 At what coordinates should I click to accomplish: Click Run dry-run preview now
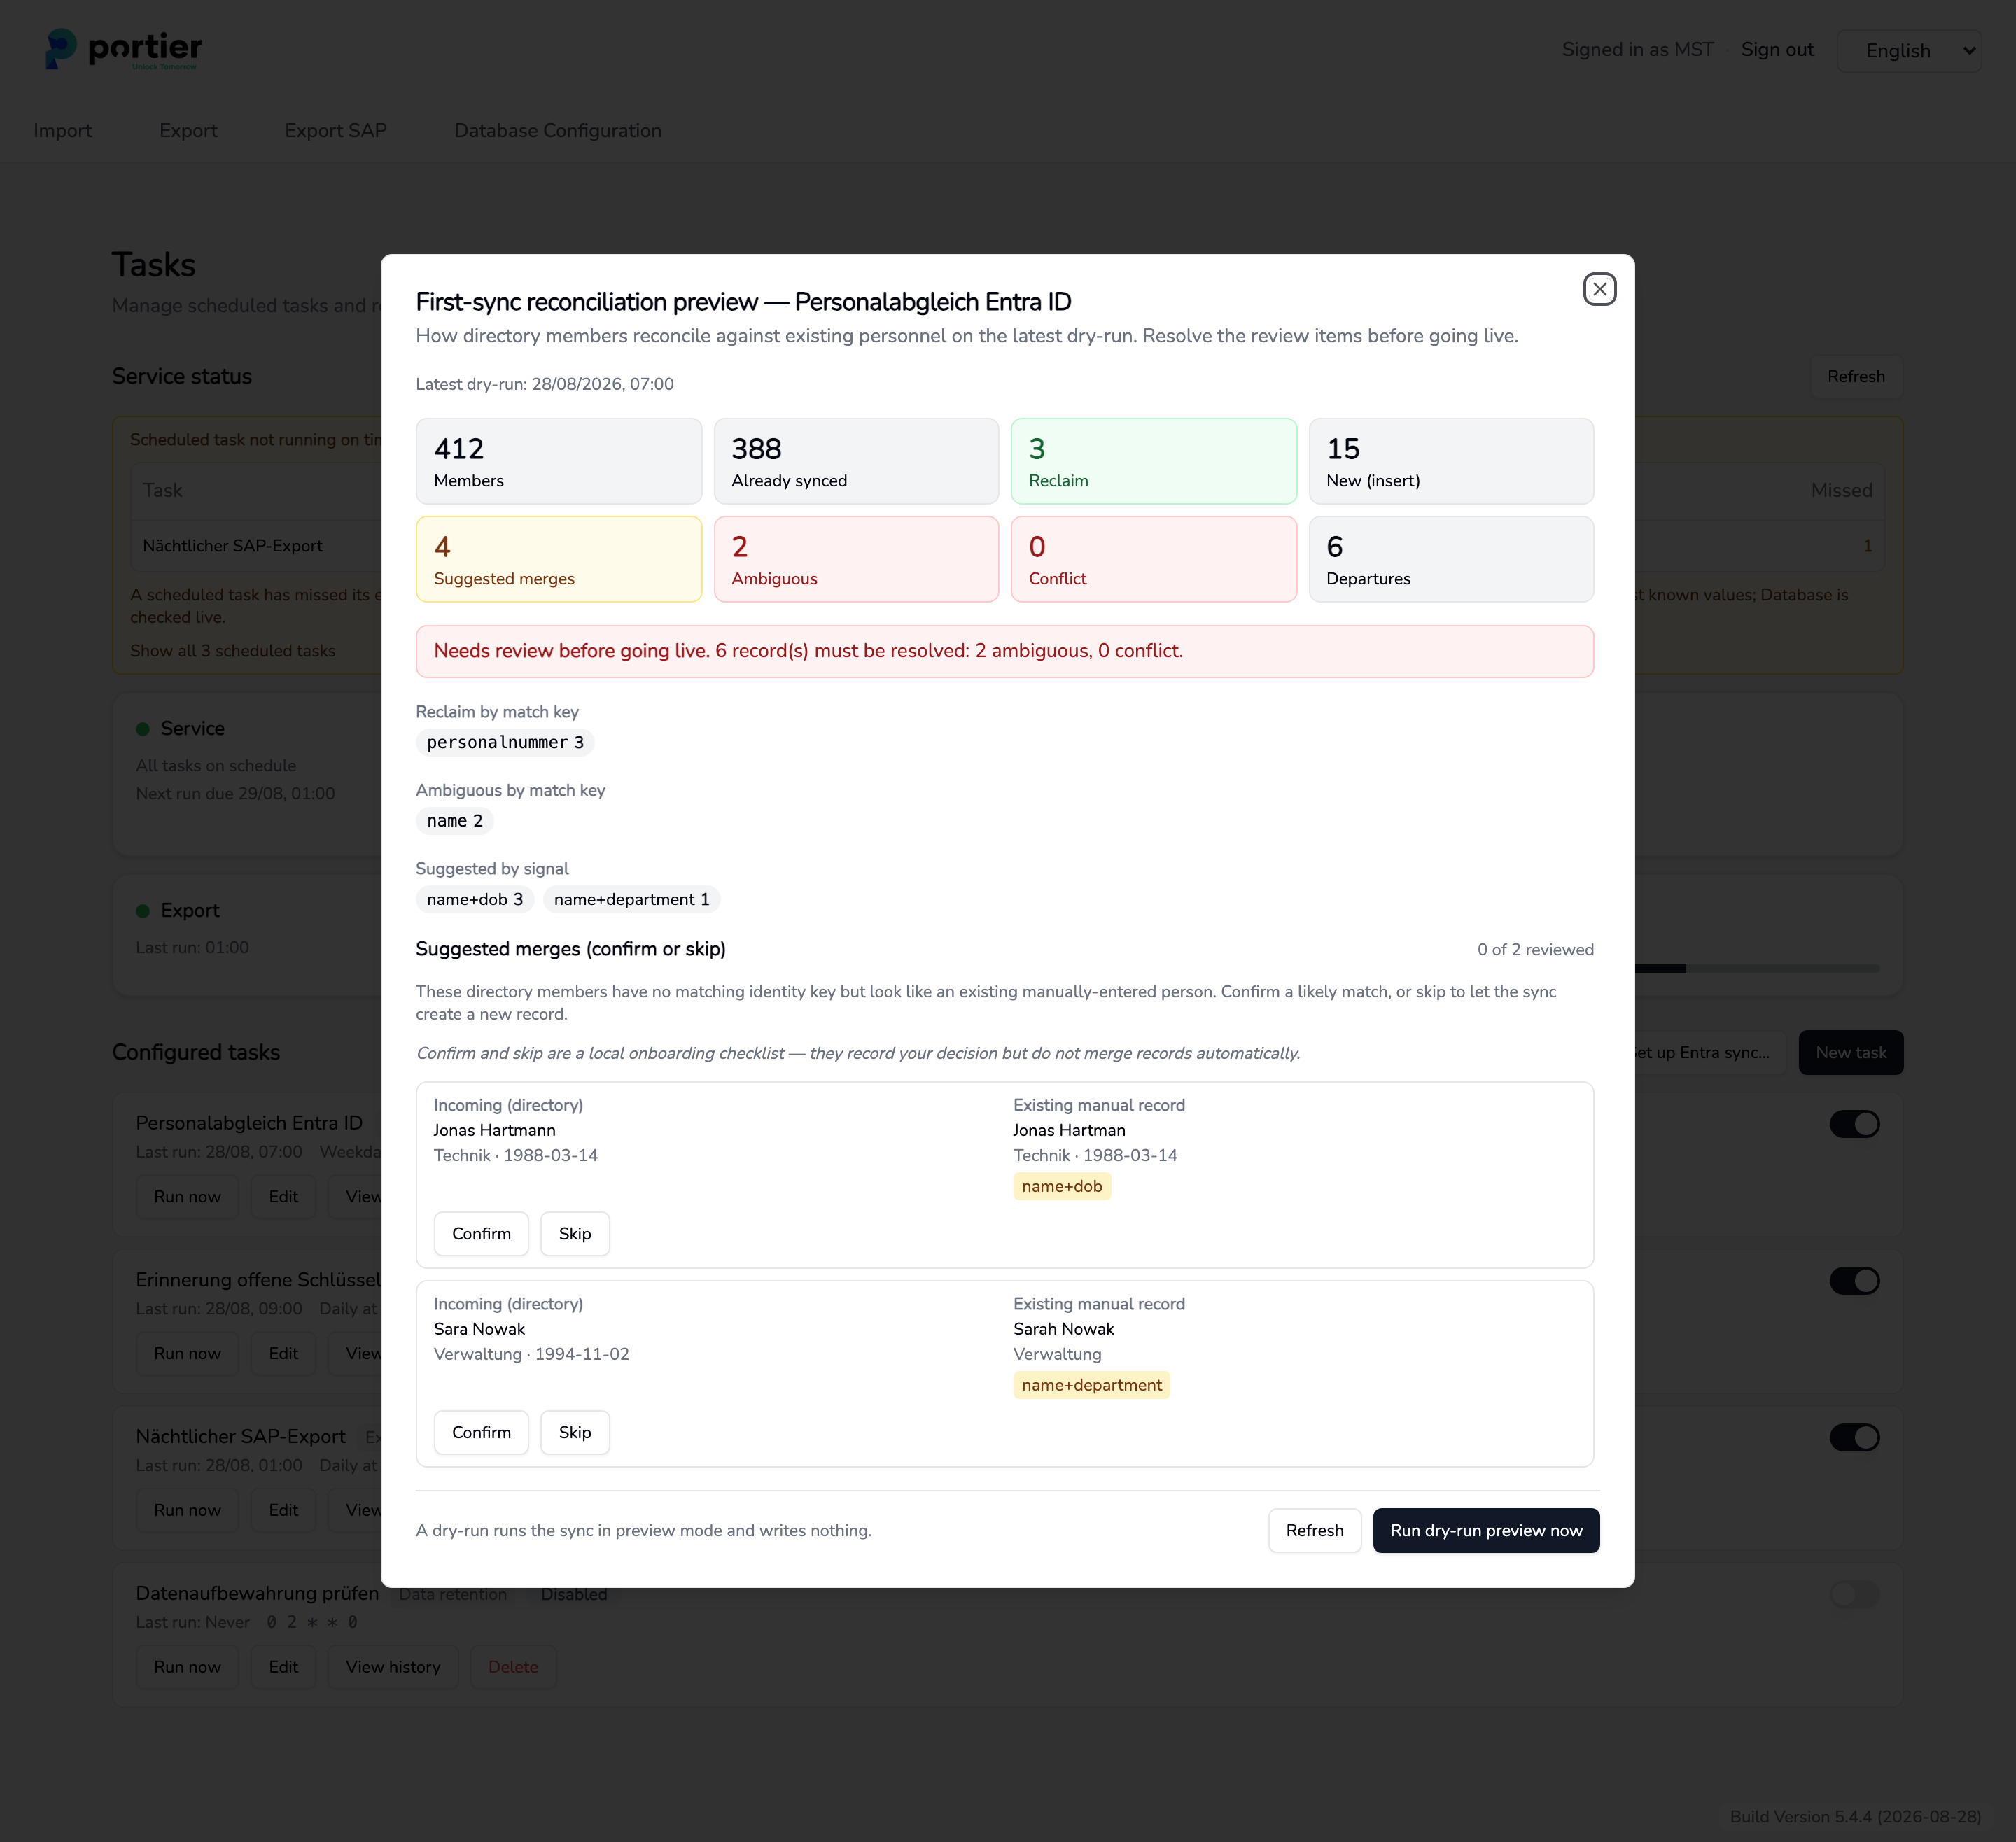1486,1530
